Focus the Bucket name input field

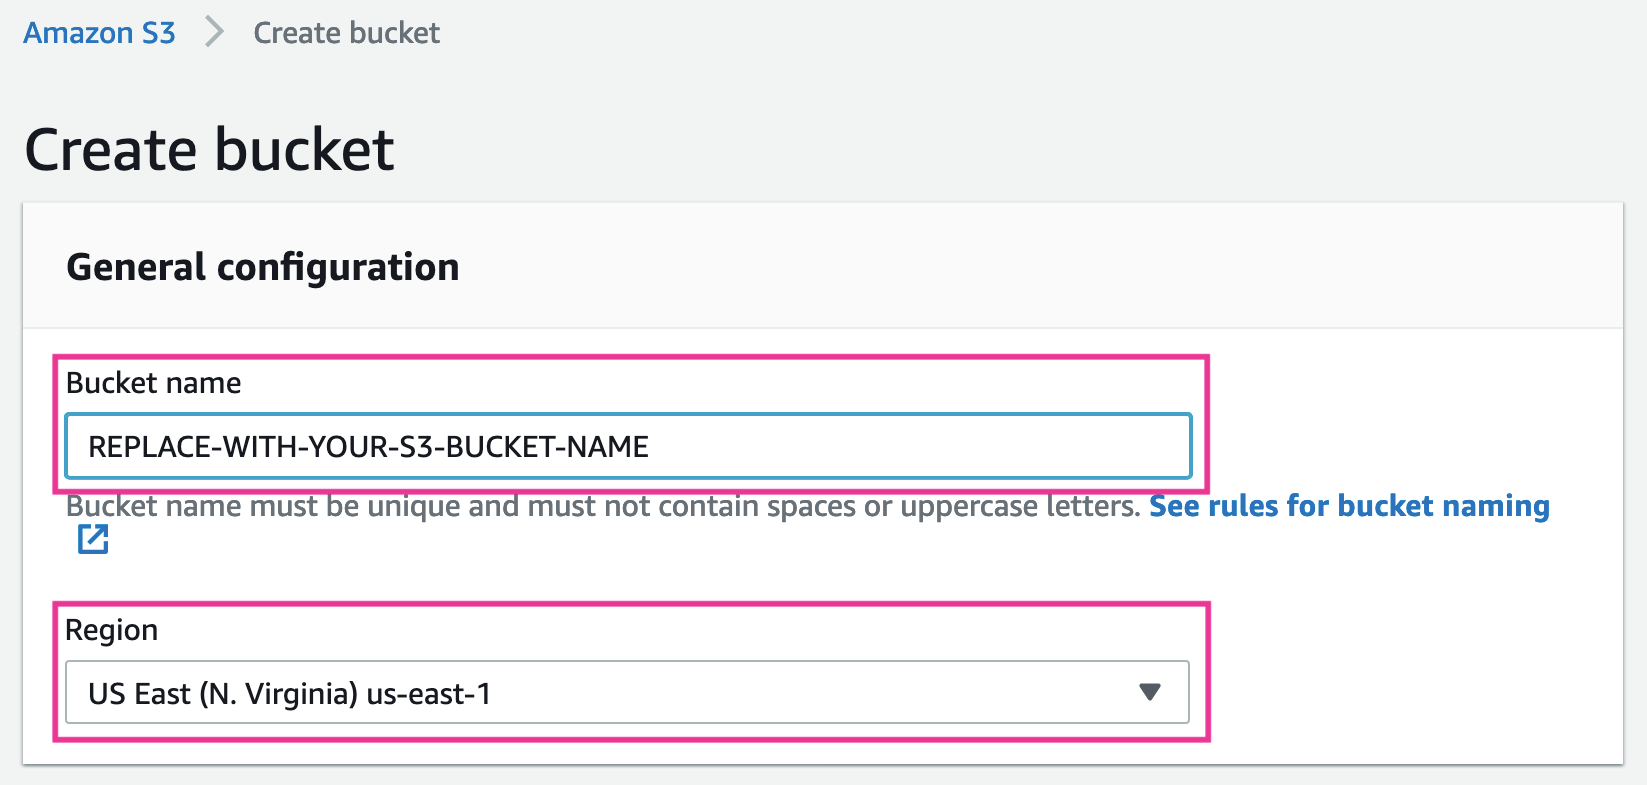click(628, 446)
